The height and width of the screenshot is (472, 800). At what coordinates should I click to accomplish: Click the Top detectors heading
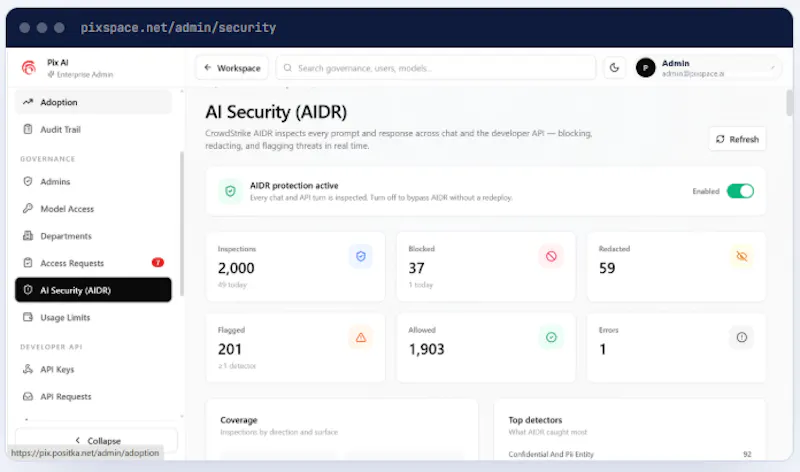(535, 420)
